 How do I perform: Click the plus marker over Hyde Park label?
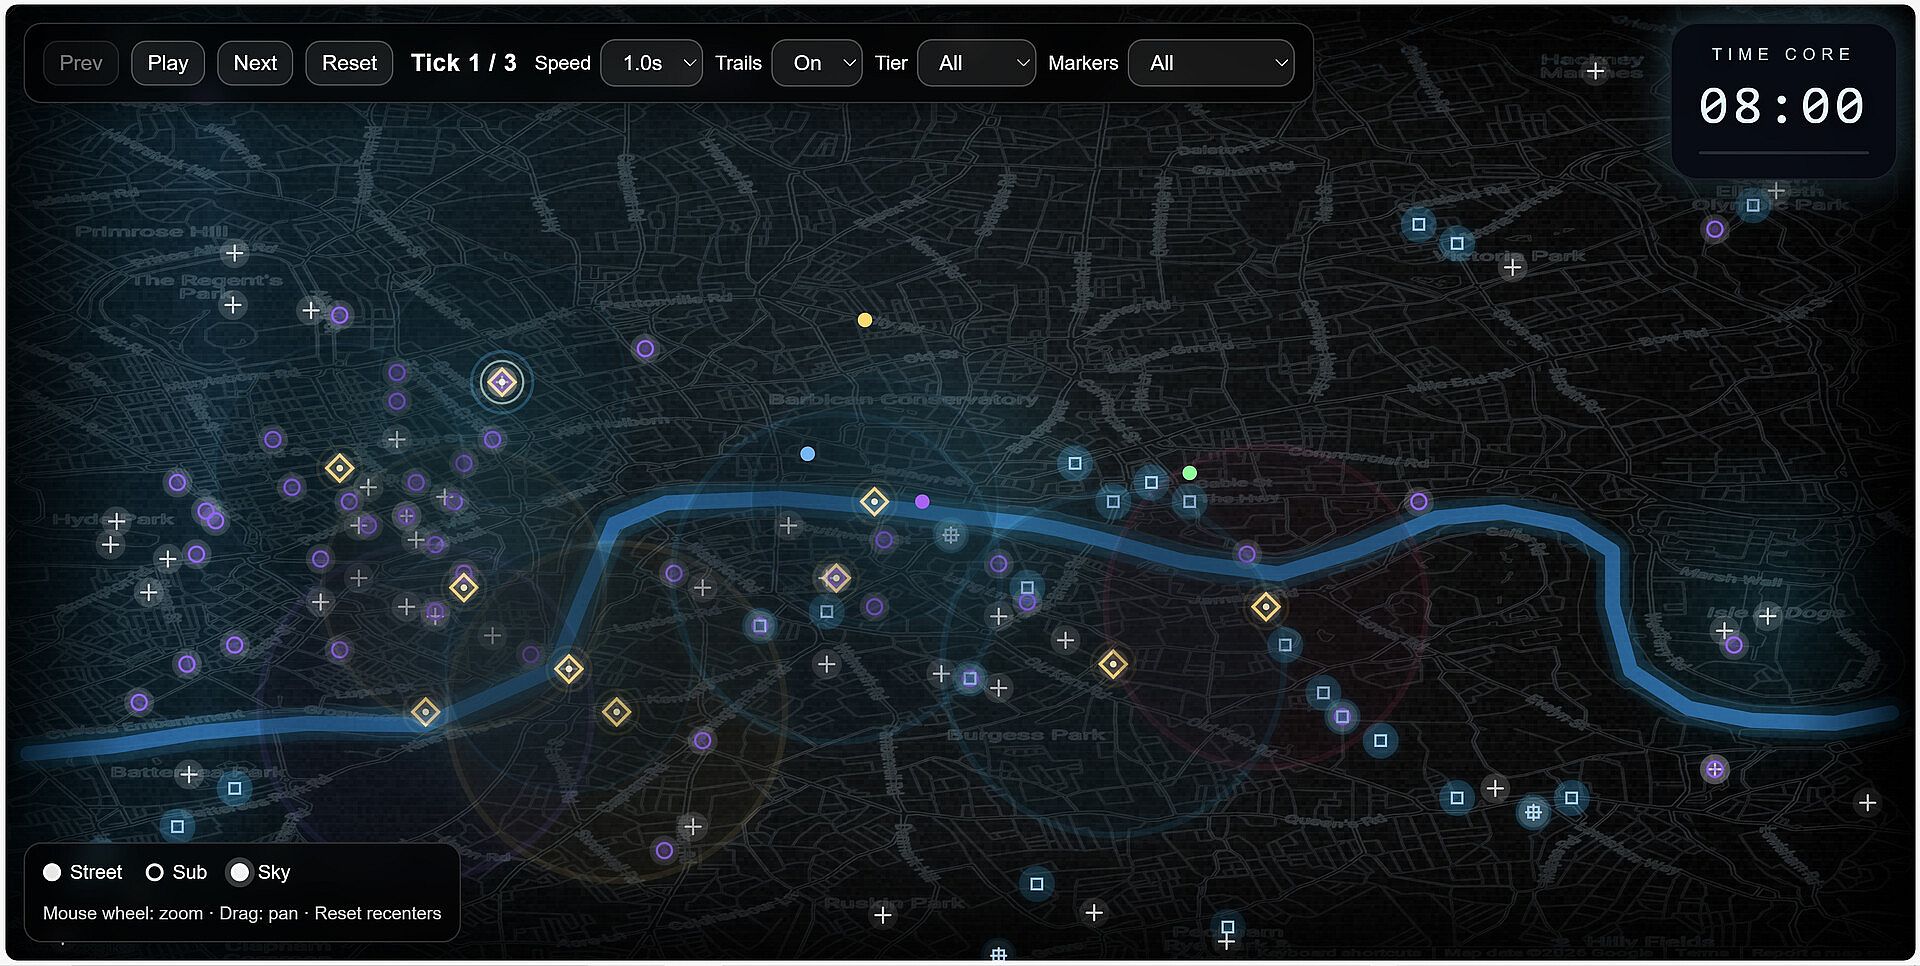[117, 521]
